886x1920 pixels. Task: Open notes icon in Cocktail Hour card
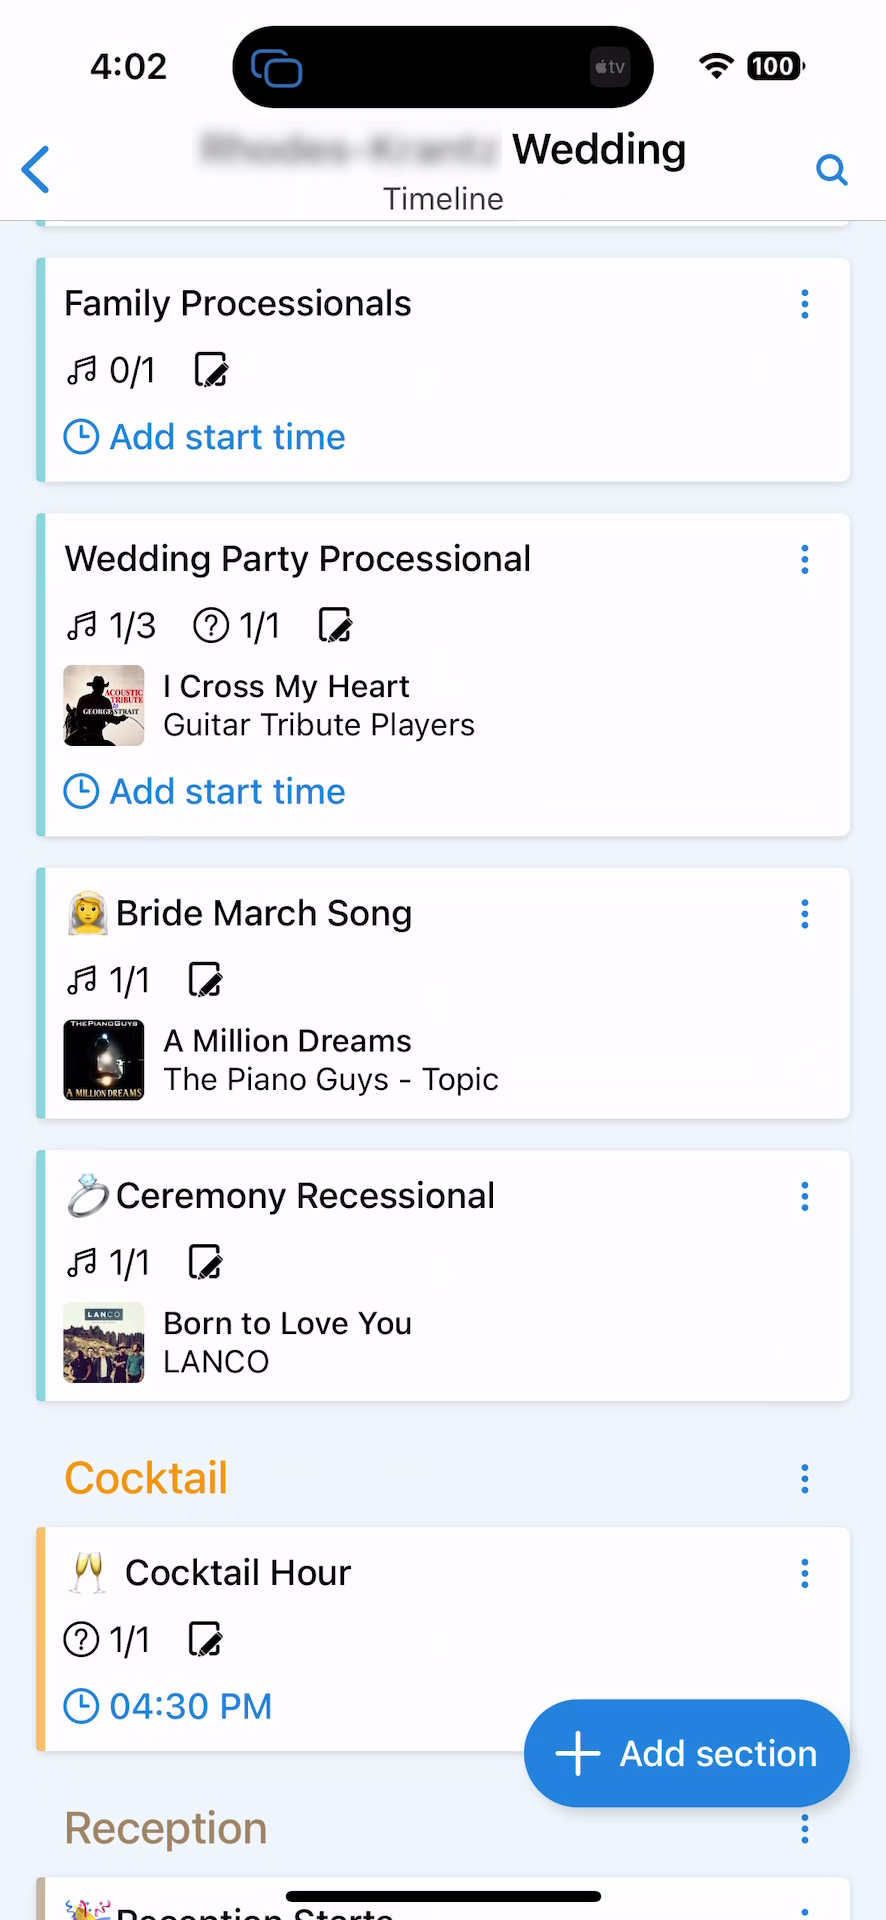[206, 1640]
